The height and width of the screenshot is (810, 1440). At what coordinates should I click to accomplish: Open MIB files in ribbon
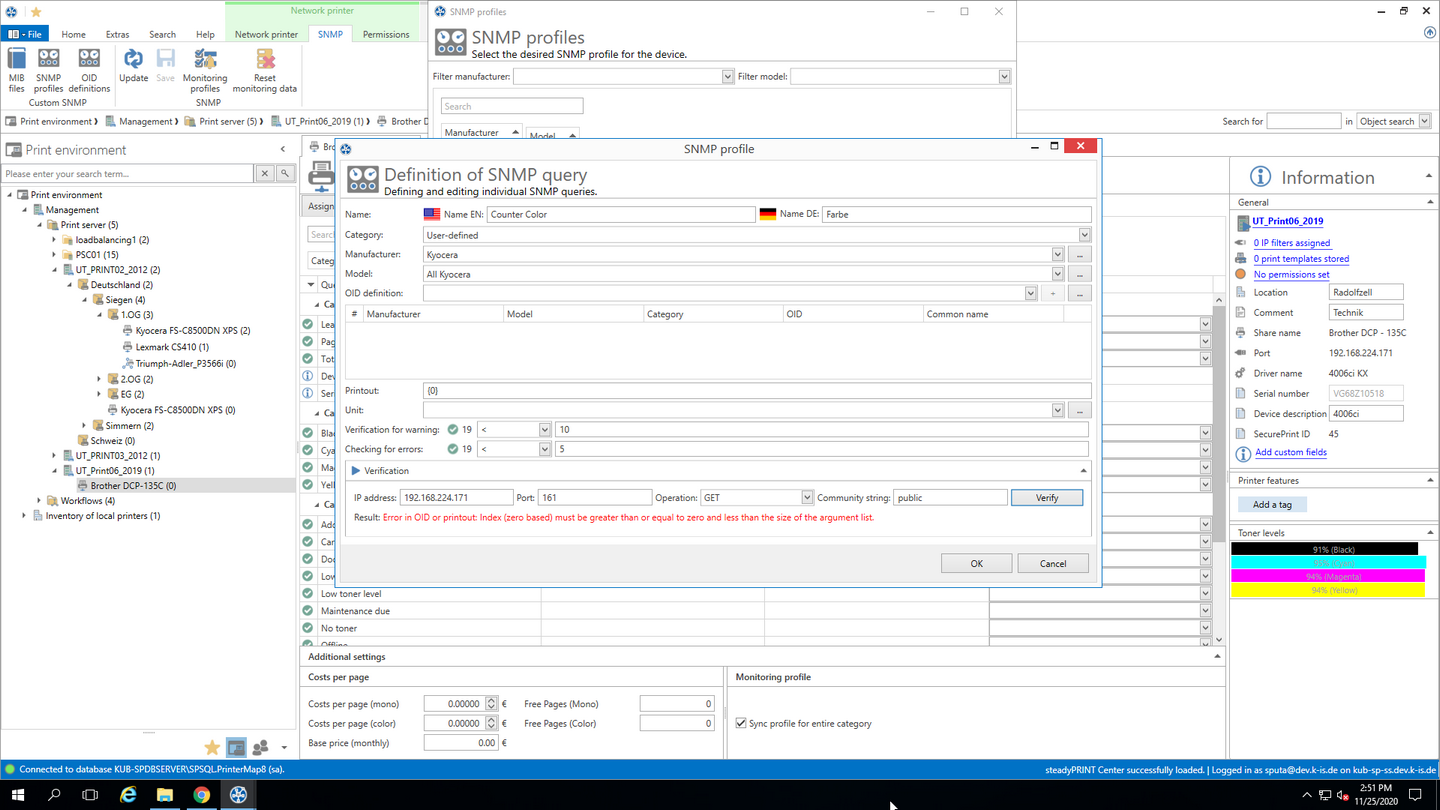(x=16, y=68)
